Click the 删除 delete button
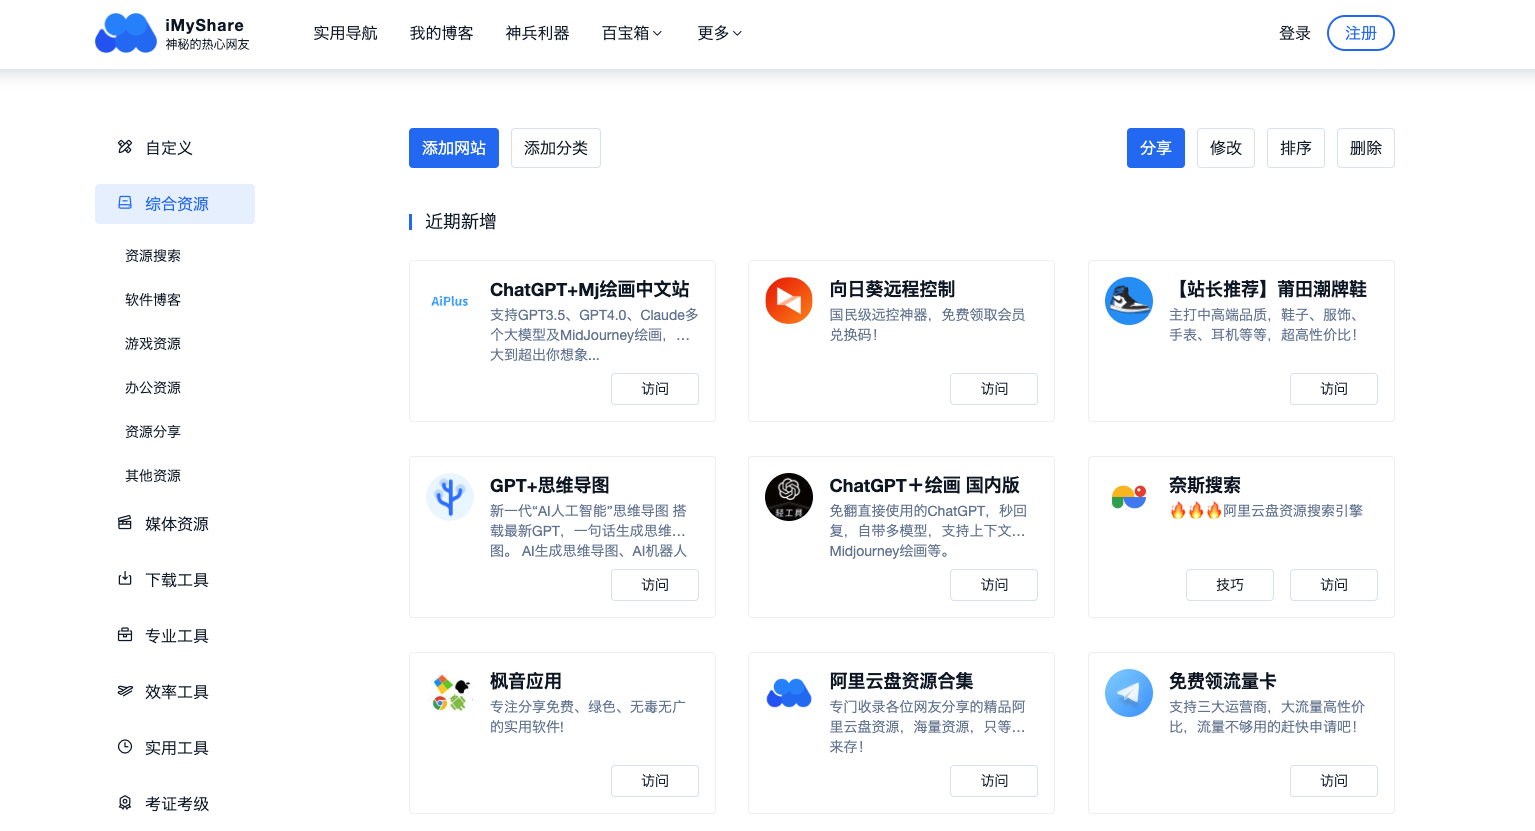 [x=1366, y=148]
